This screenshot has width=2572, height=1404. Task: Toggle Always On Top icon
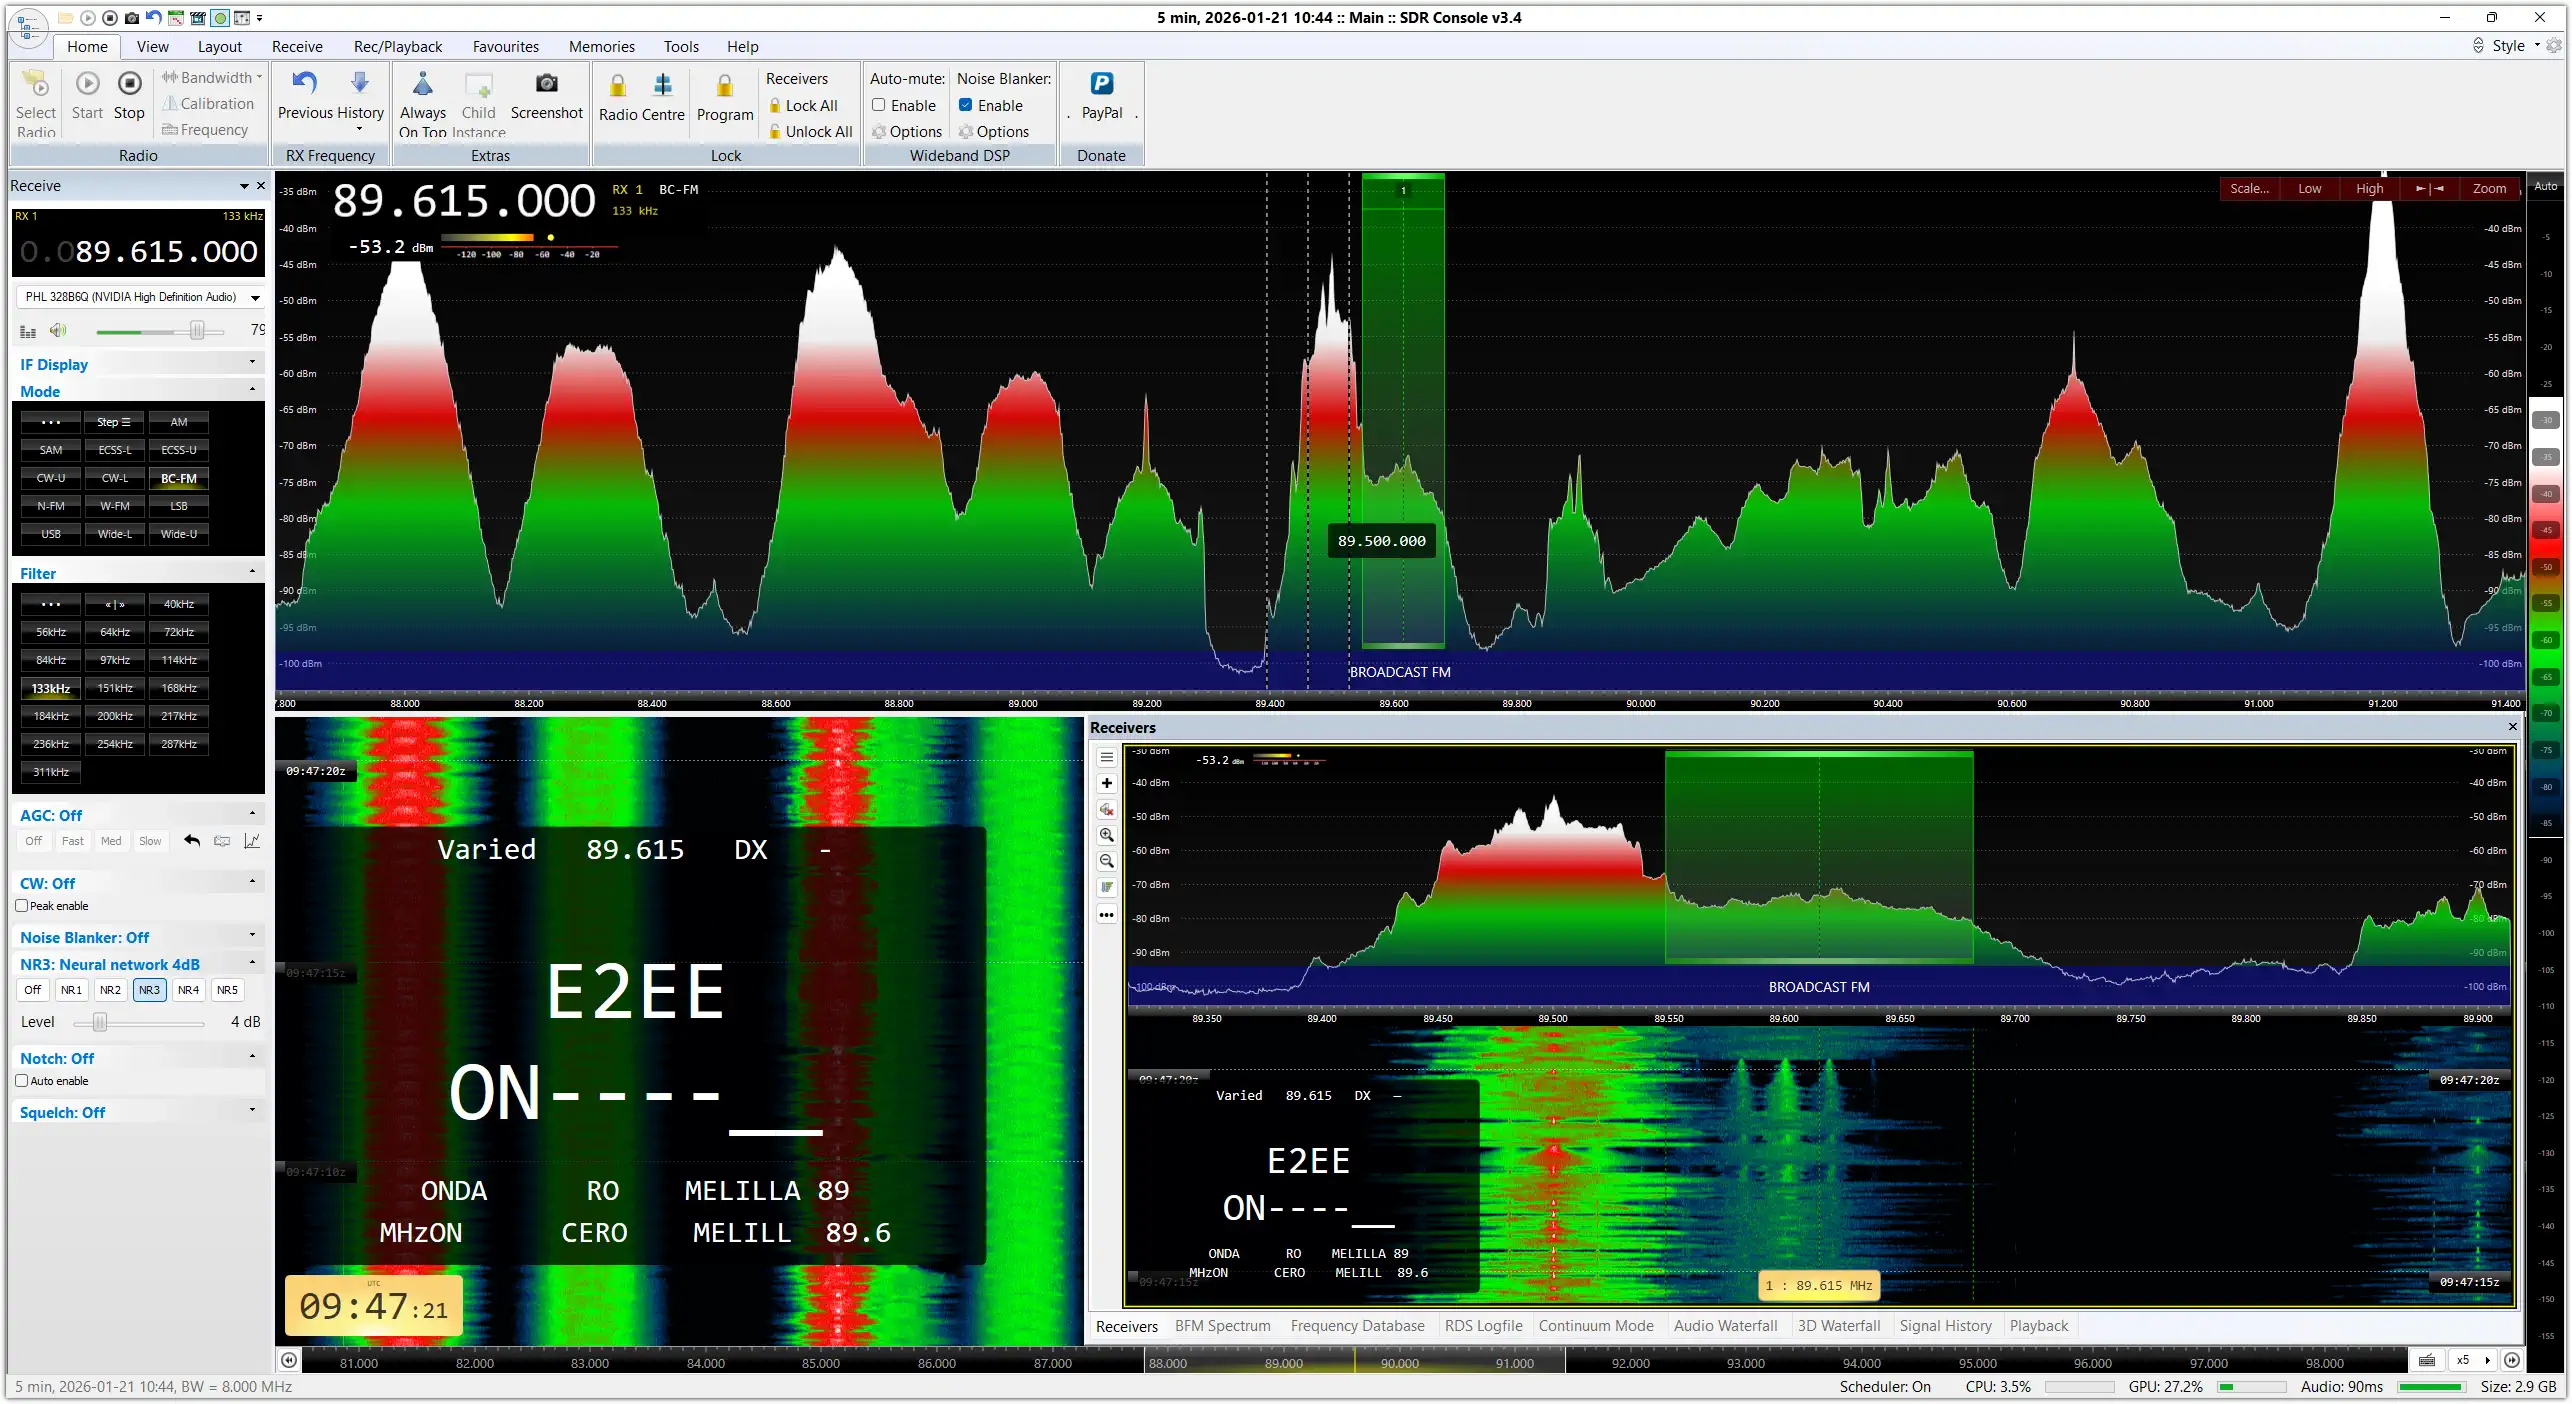click(x=422, y=84)
